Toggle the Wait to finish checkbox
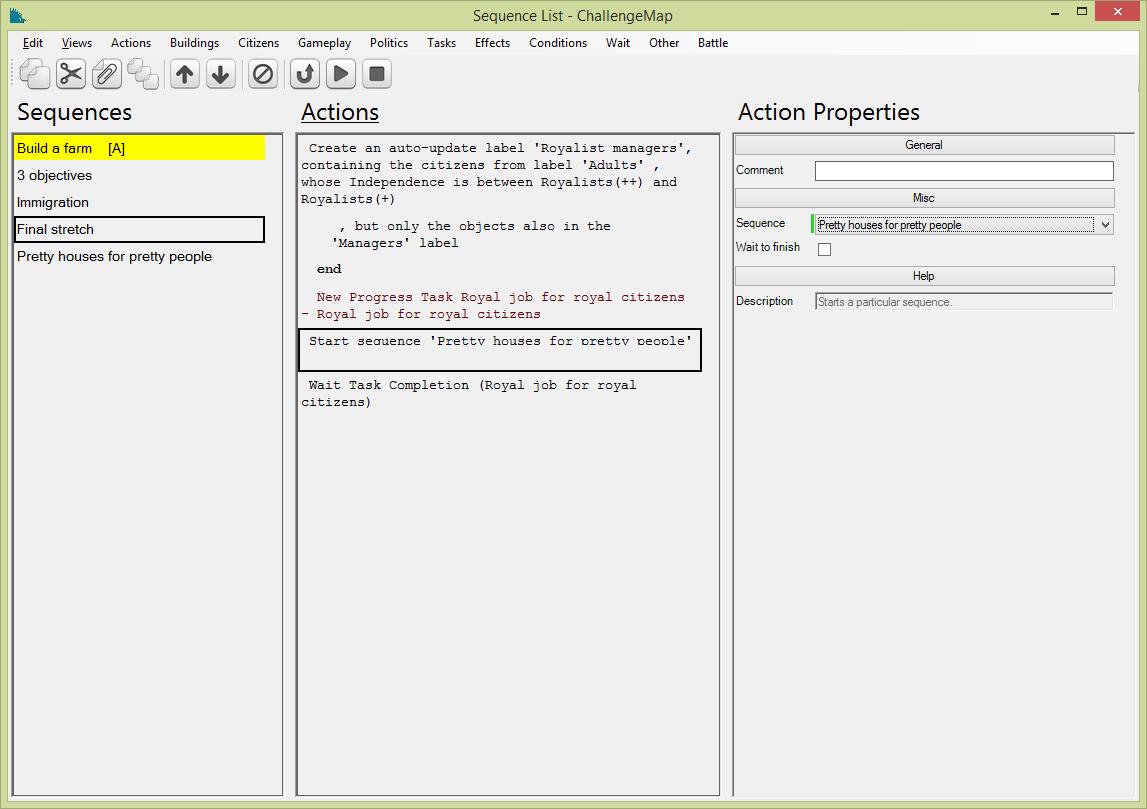 [824, 249]
